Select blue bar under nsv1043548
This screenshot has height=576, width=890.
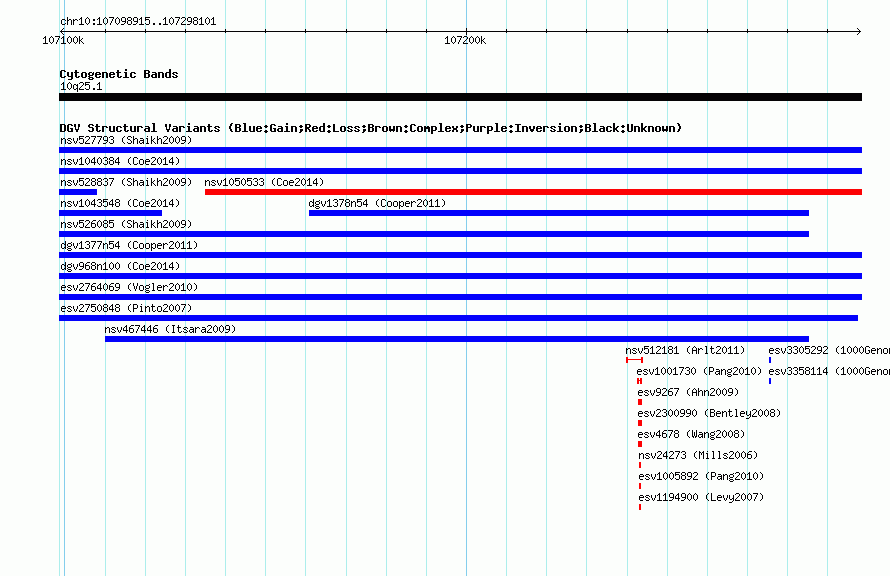[x=111, y=213]
